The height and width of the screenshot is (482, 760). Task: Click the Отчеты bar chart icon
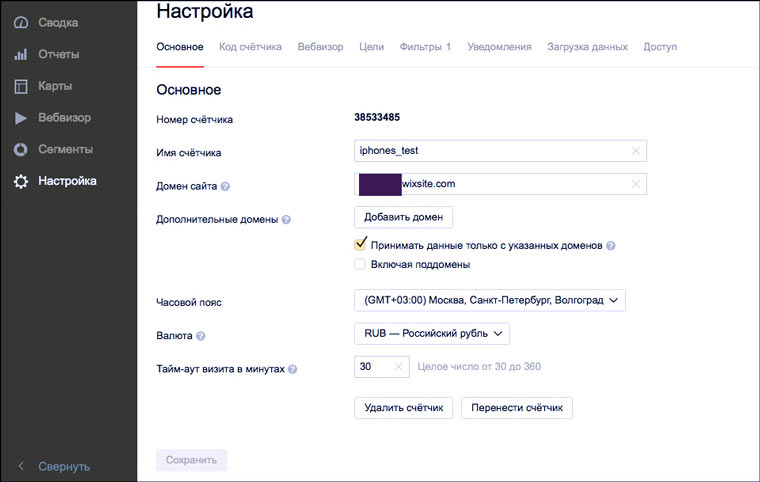(20, 54)
